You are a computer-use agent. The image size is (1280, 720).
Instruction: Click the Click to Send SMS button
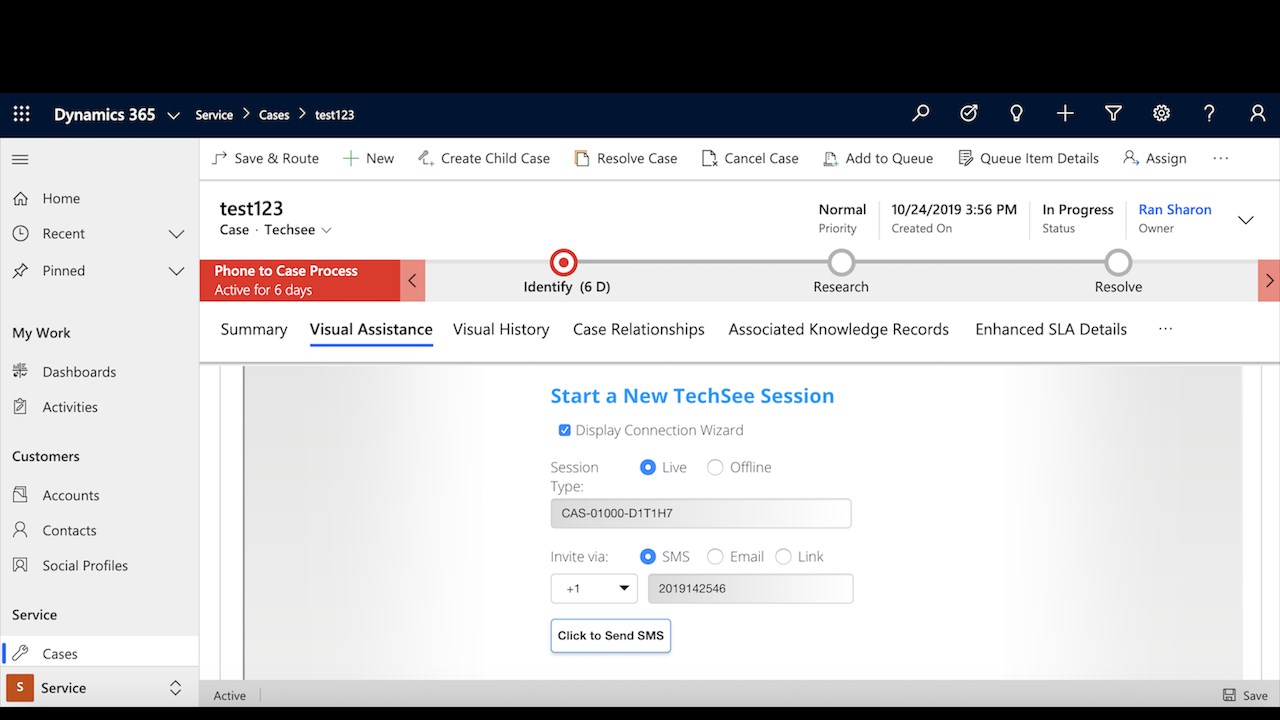pyautogui.click(x=611, y=636)
